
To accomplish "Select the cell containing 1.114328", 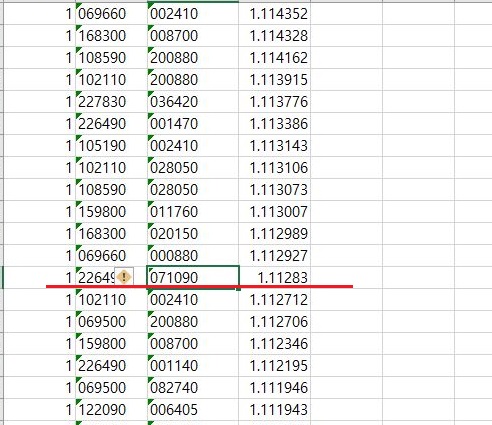I will point(275,36).
